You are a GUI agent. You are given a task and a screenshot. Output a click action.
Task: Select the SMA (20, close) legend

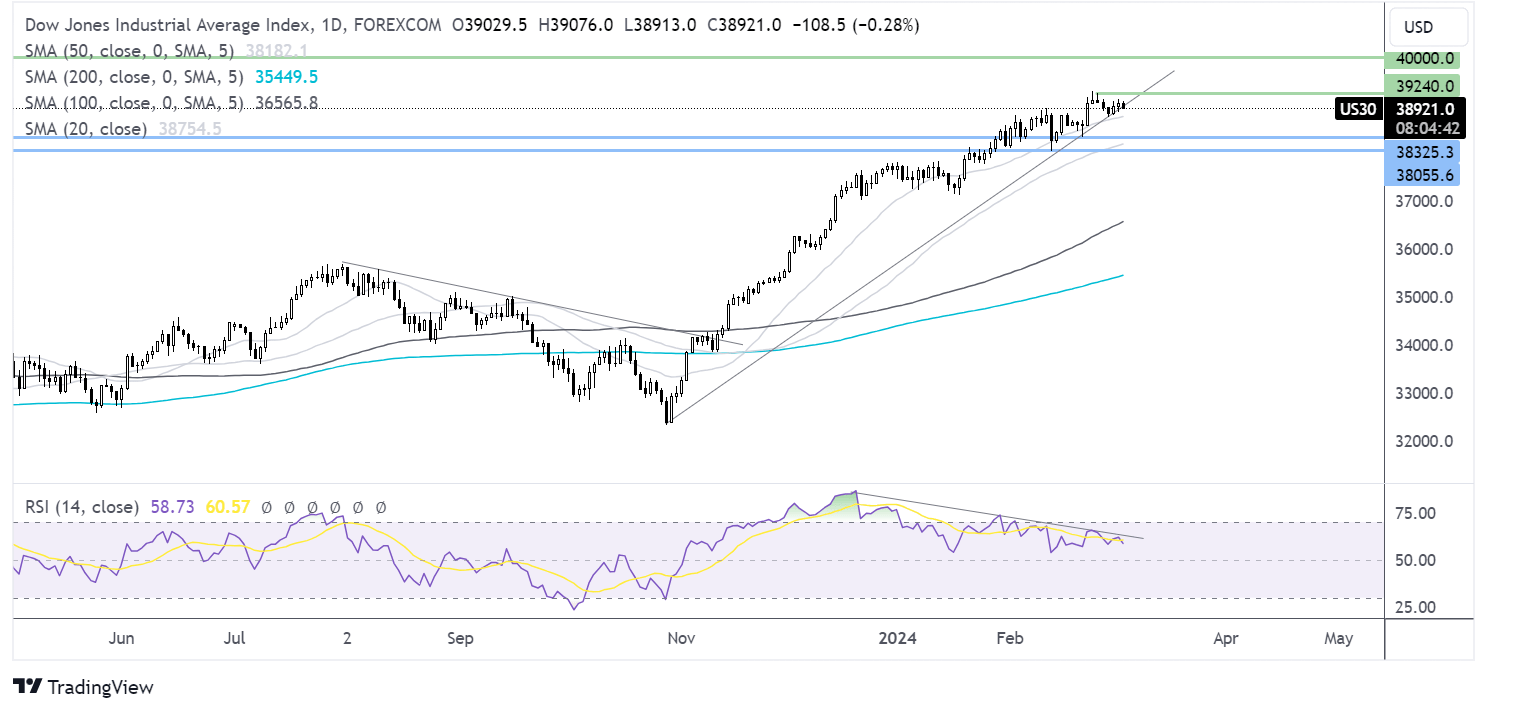[x=86, y=129]
